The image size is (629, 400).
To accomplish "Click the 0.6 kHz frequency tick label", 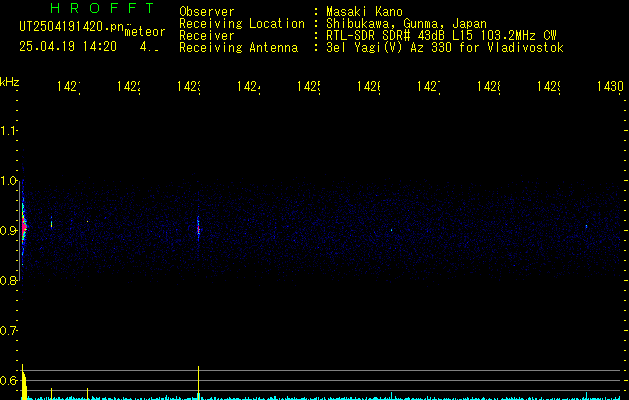I will pos(8,380).
